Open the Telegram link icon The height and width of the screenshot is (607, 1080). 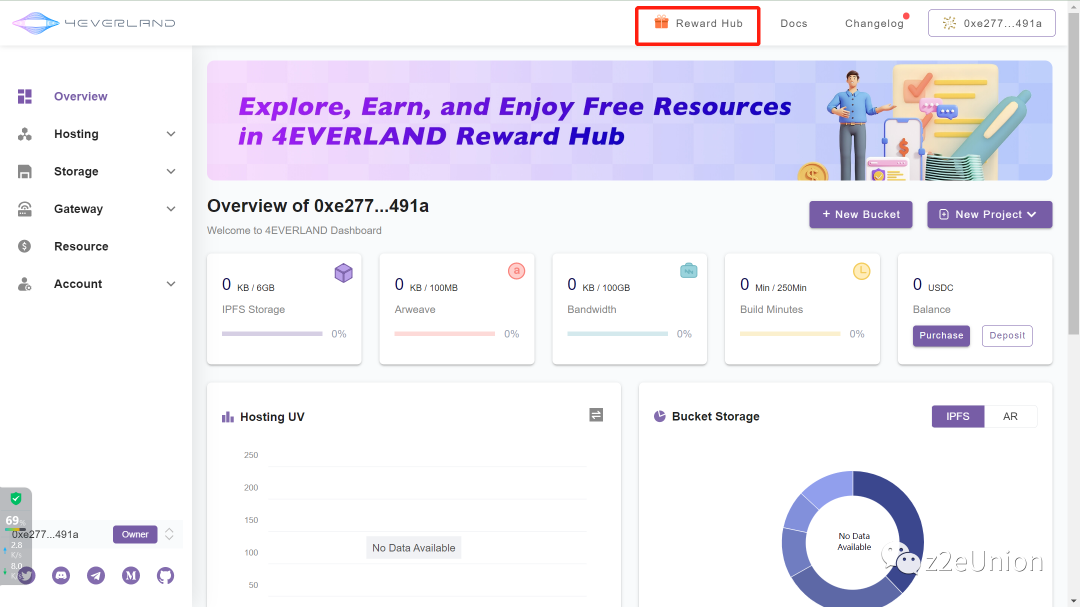pos(96,575)
